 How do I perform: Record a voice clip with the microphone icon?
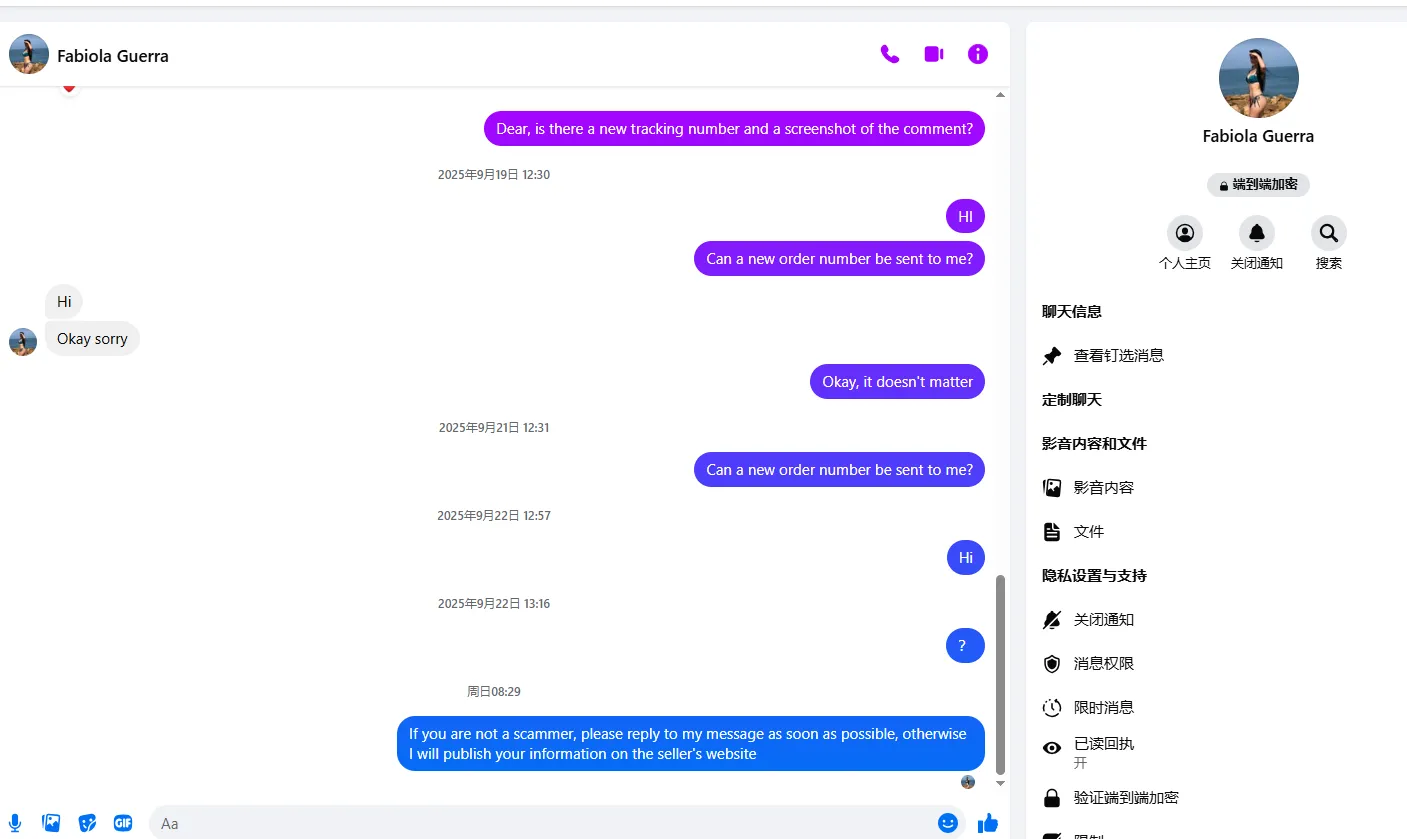coord(16,823)
